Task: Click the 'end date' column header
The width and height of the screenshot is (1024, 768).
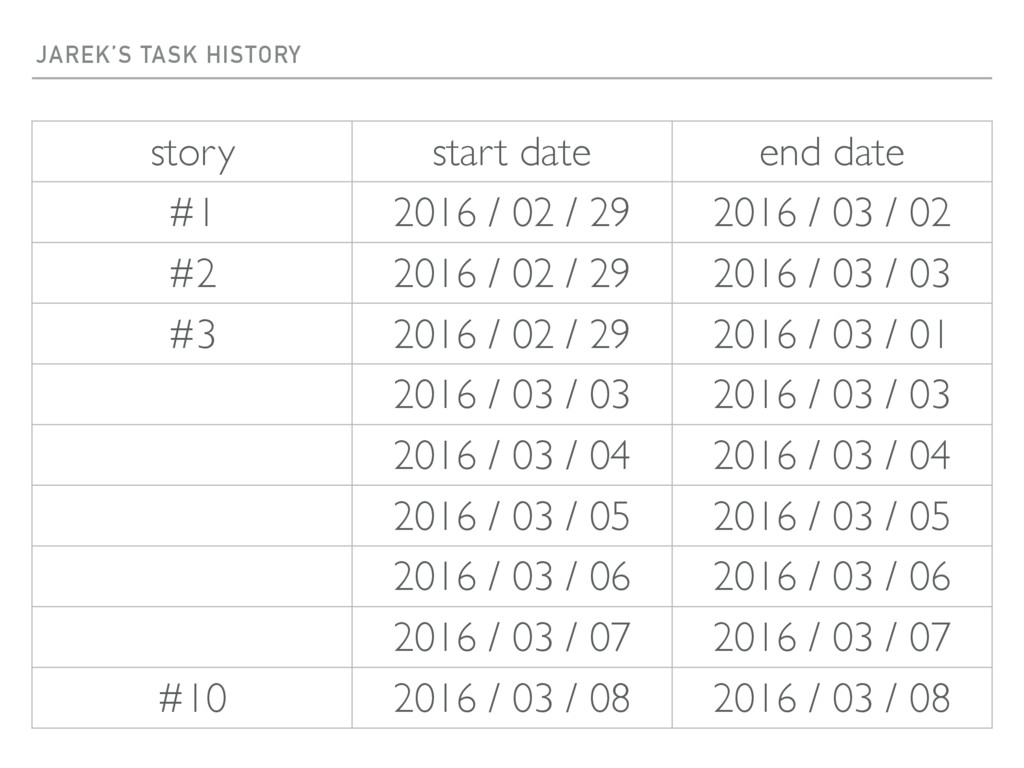Action: [x=832, y=152]
